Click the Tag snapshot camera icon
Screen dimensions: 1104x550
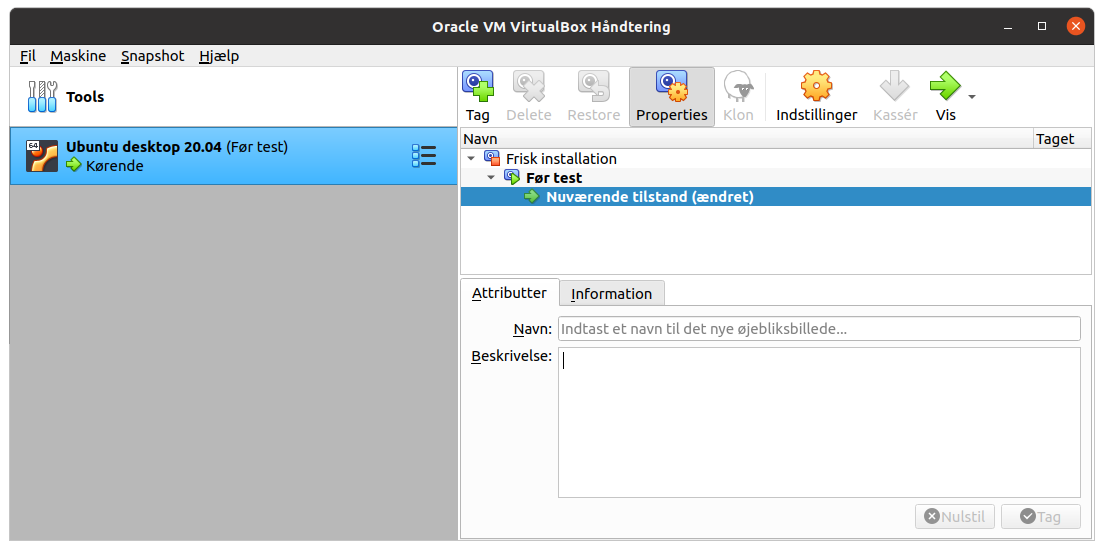point(477,86)
